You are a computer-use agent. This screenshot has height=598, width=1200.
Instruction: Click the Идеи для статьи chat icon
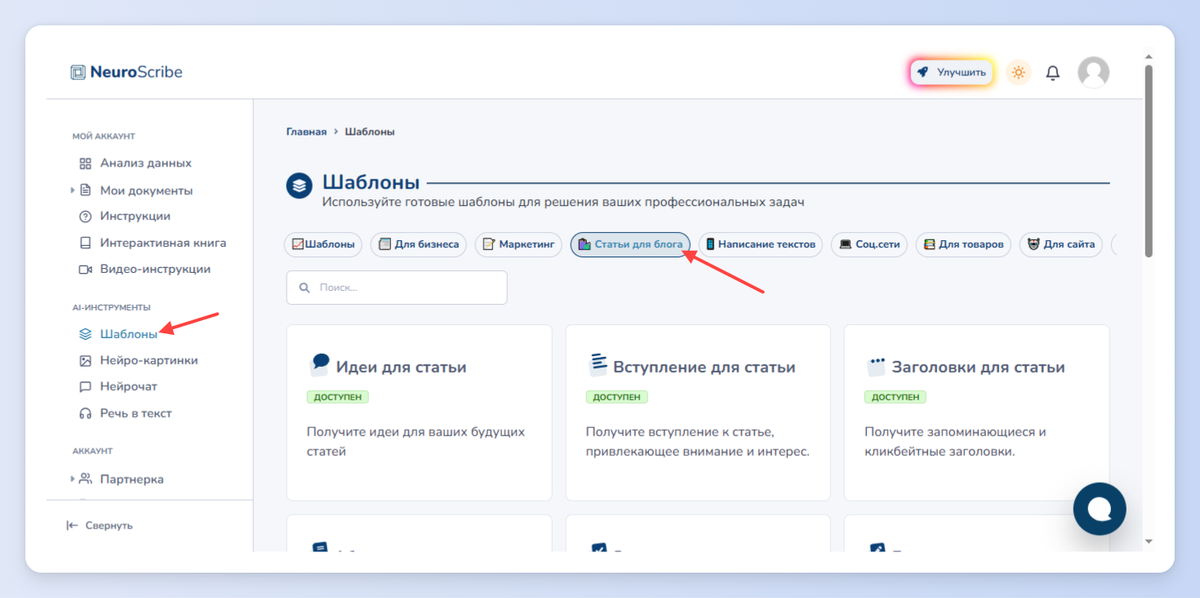[319, 364]
